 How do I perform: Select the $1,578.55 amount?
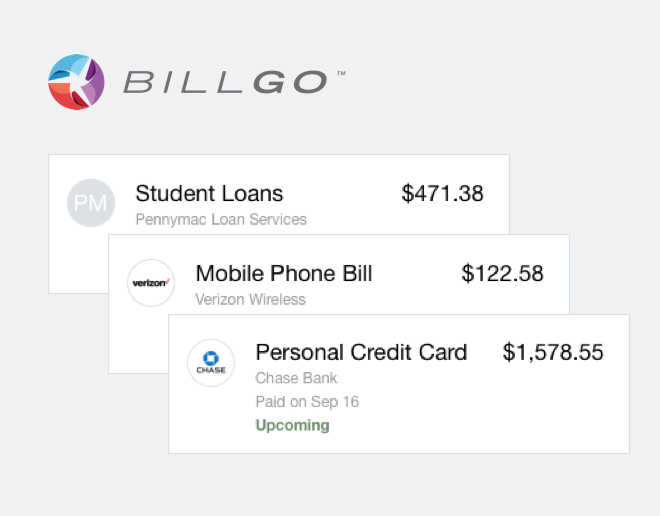[x=553, y=352]
